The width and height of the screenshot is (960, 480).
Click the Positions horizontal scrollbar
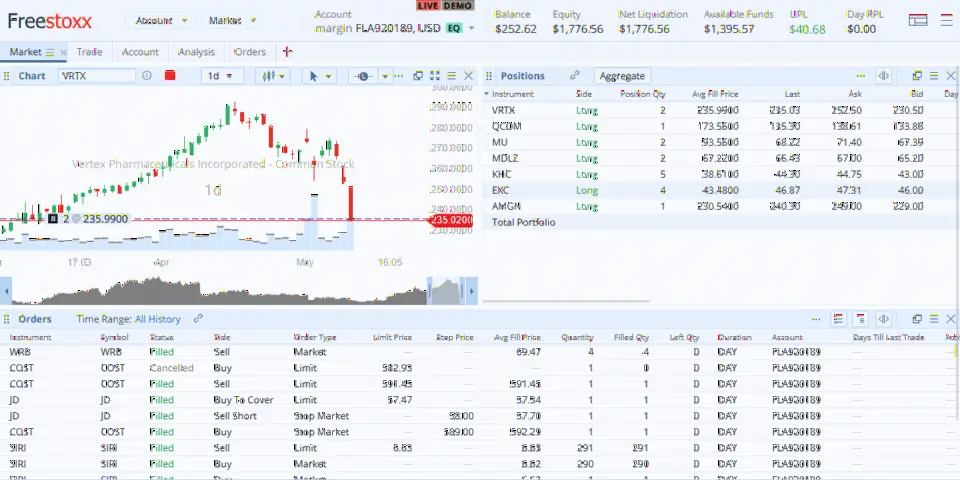click(566, 301)
